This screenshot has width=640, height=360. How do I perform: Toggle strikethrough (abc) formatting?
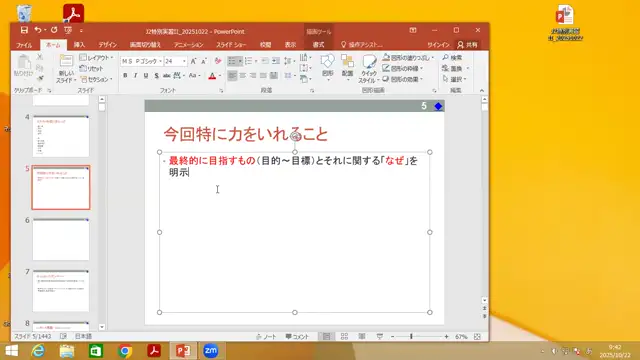pos(167,76)
